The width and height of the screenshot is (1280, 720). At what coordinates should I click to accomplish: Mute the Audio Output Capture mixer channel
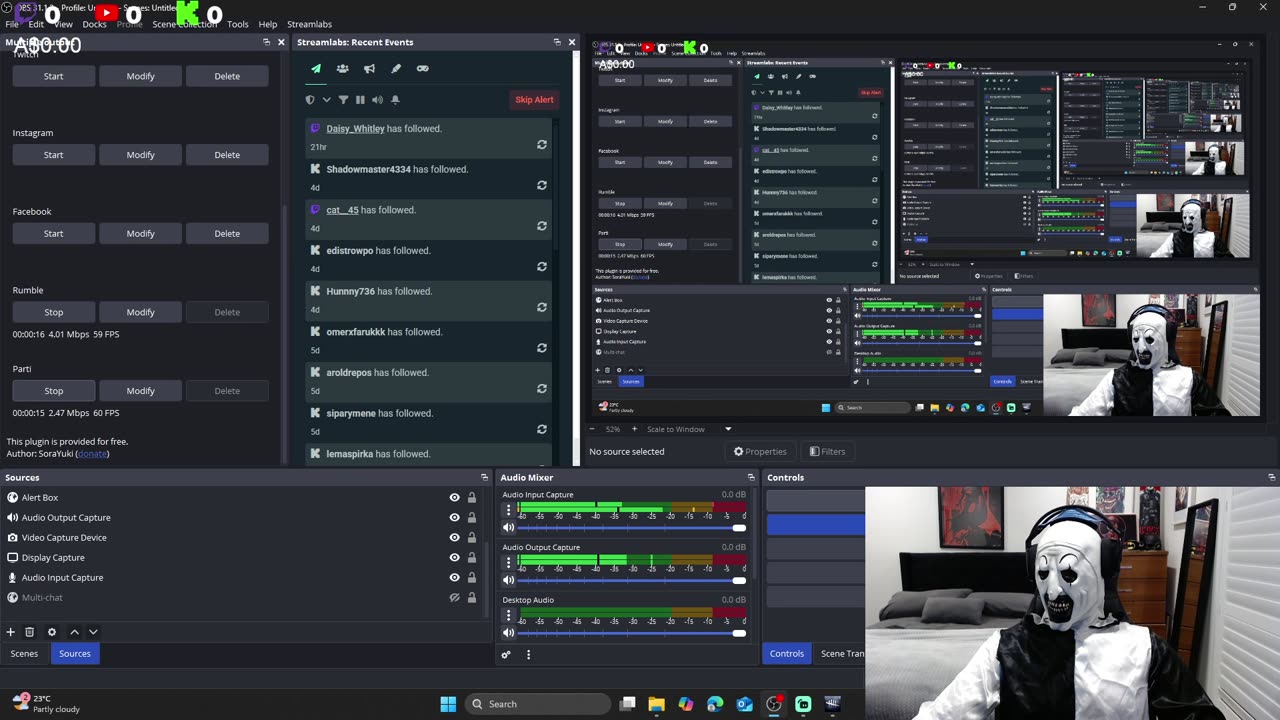508,580
